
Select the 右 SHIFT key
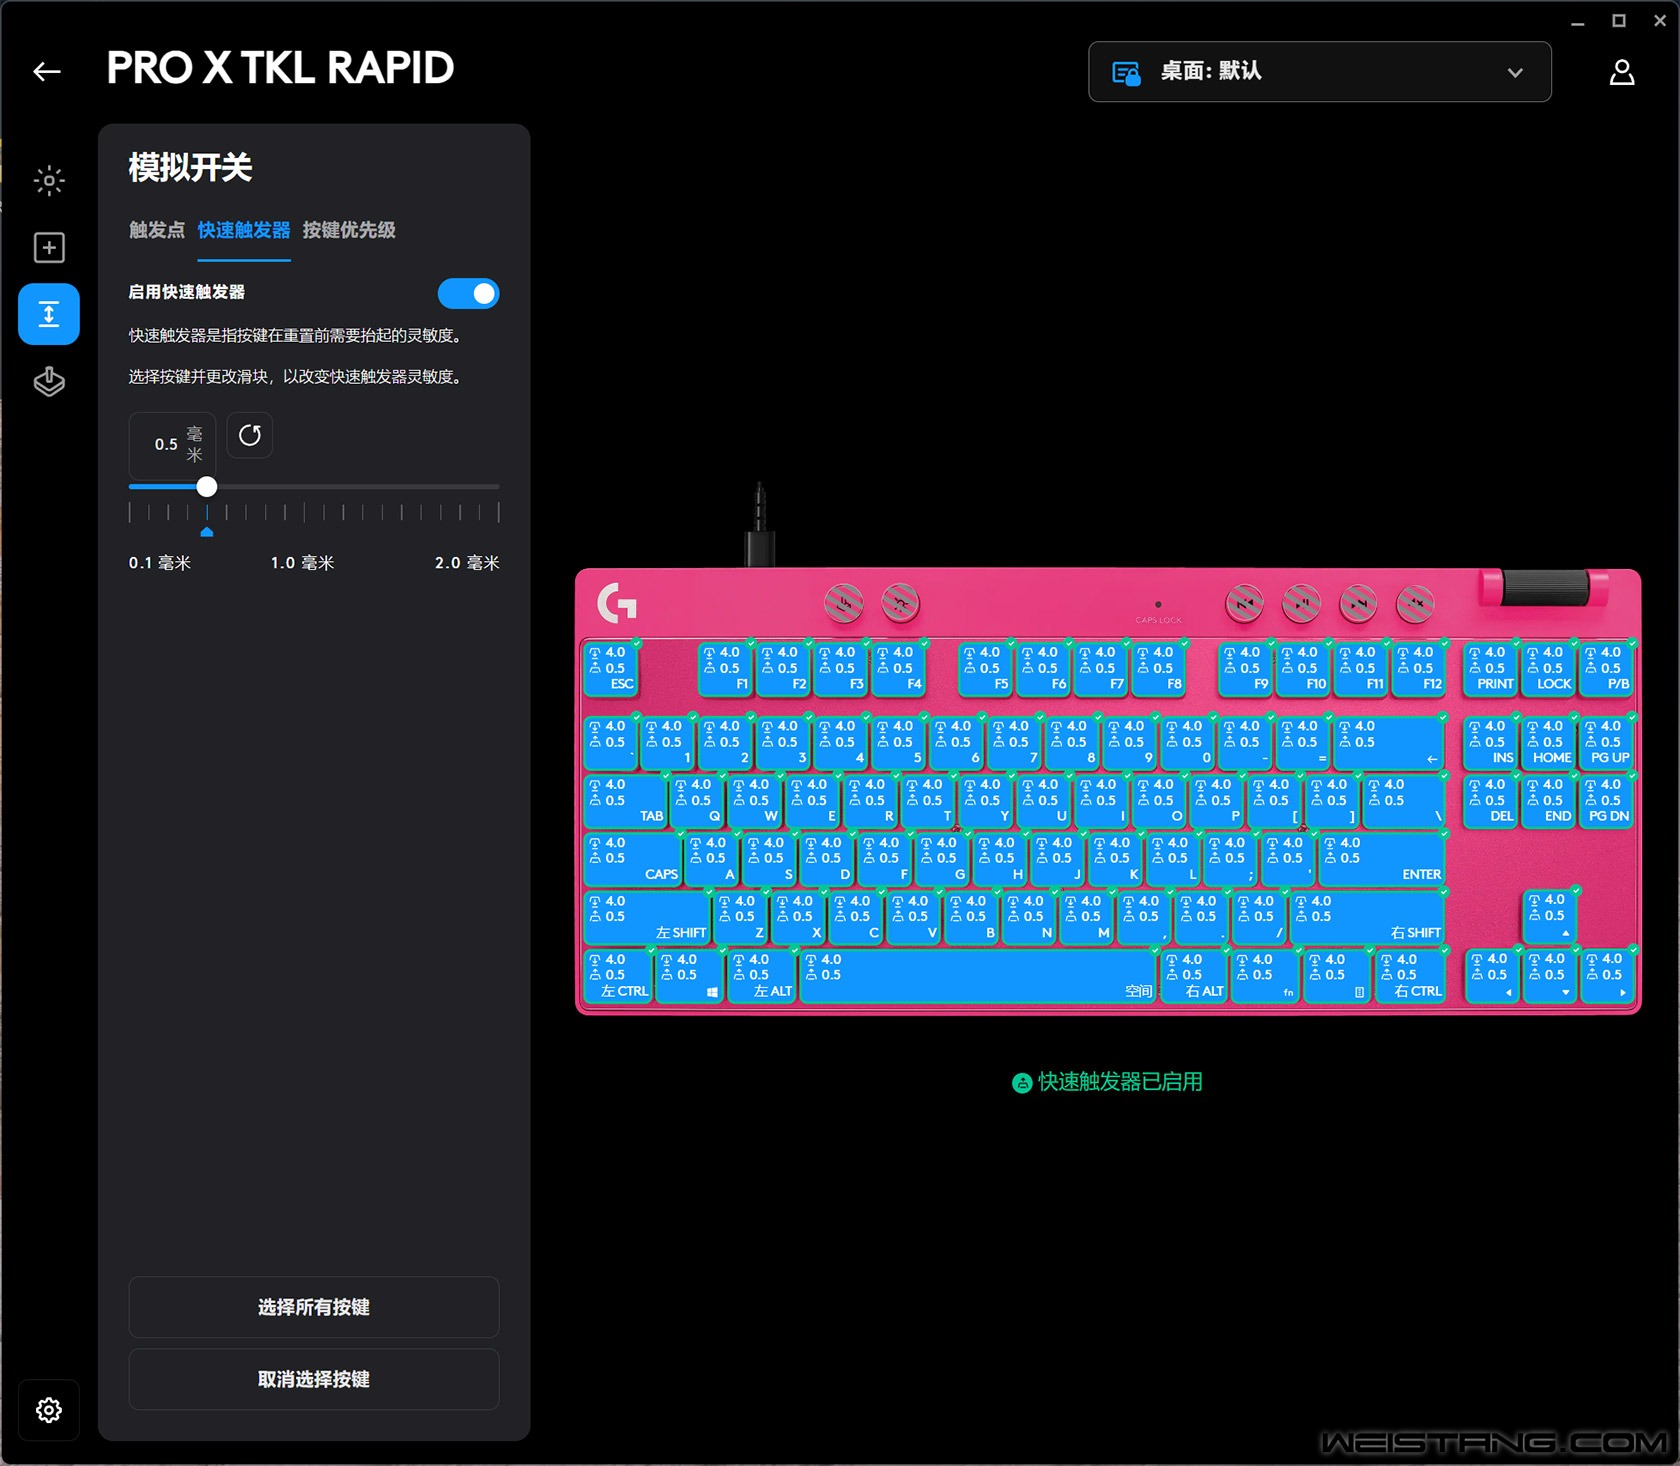[1367, 918]
